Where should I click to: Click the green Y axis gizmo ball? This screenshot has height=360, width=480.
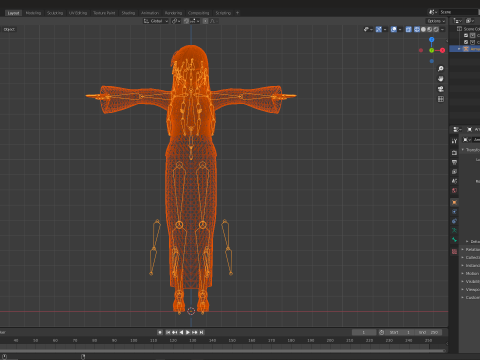click(432, 50)
